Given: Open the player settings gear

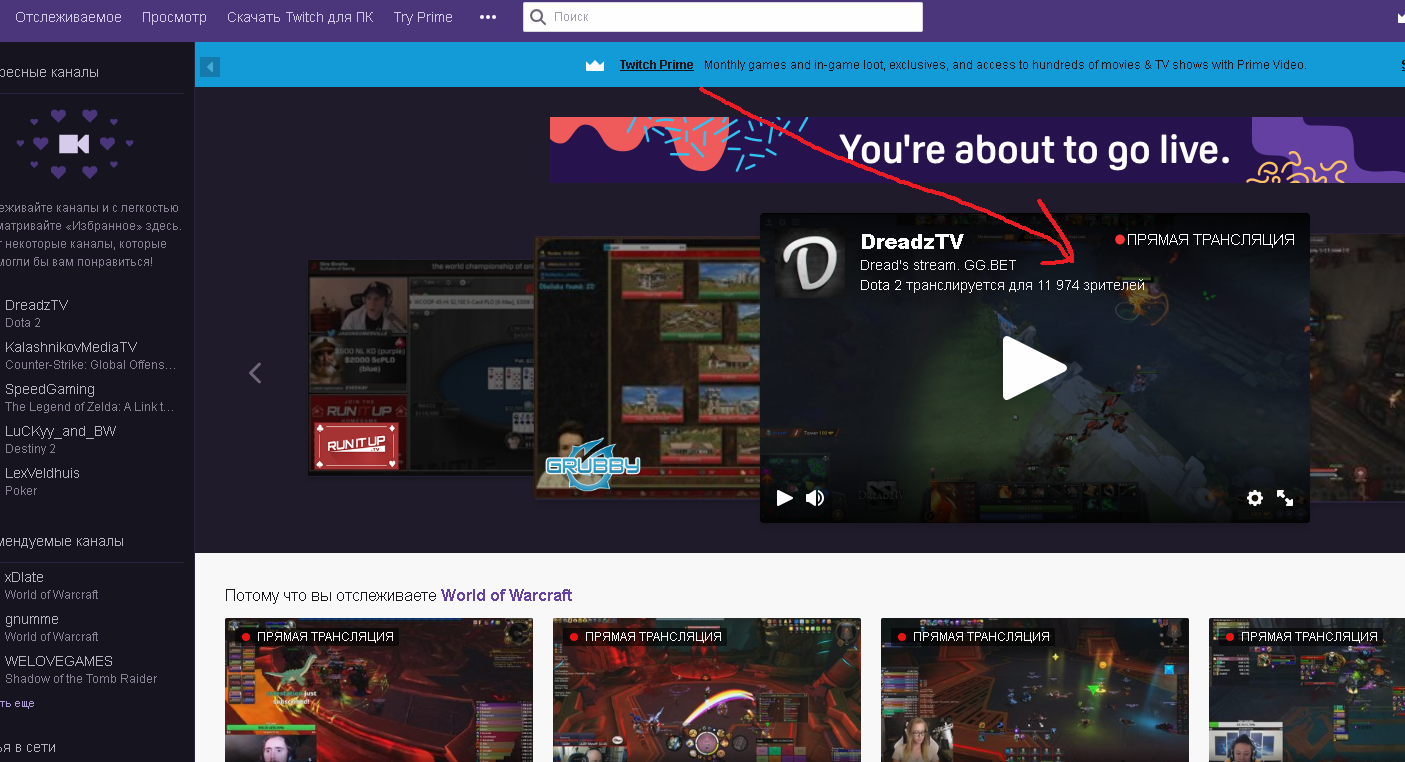Looking at the screenshot, I should (1255, 498).
